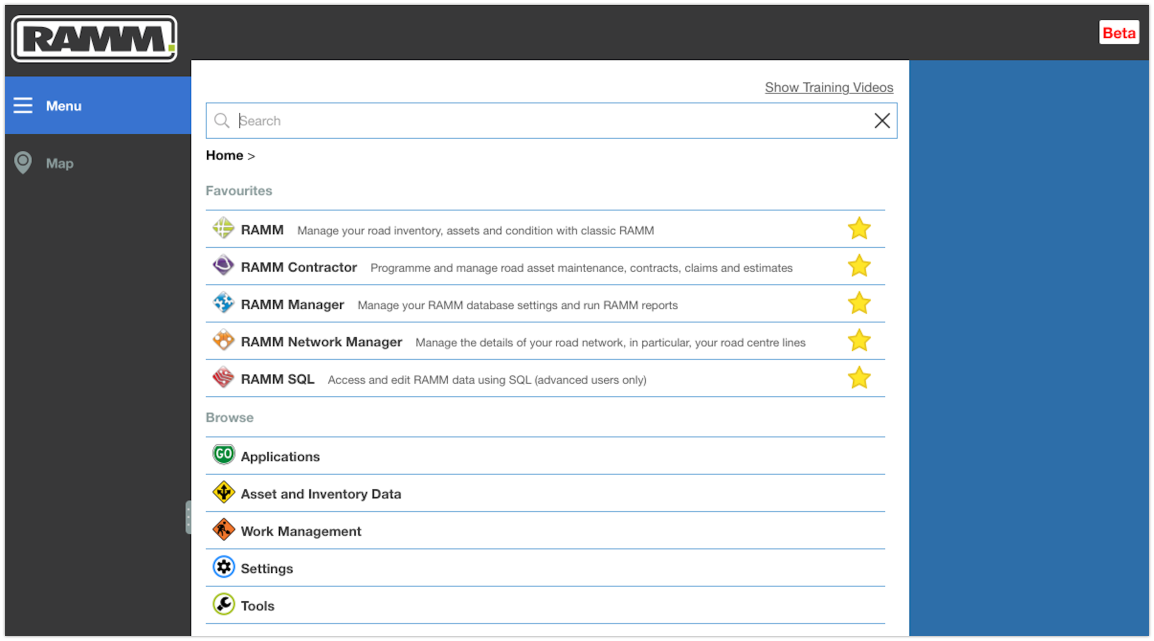Clear the search with the X icon
This screenshot has width=1154, height=641.
[882, 121]
